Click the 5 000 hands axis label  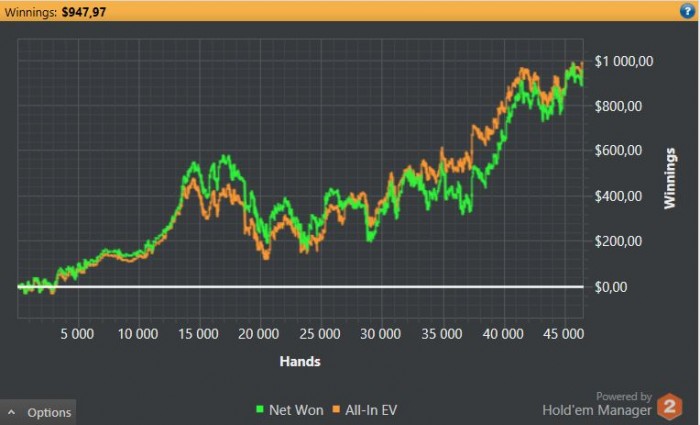click(x=77, y=334)
